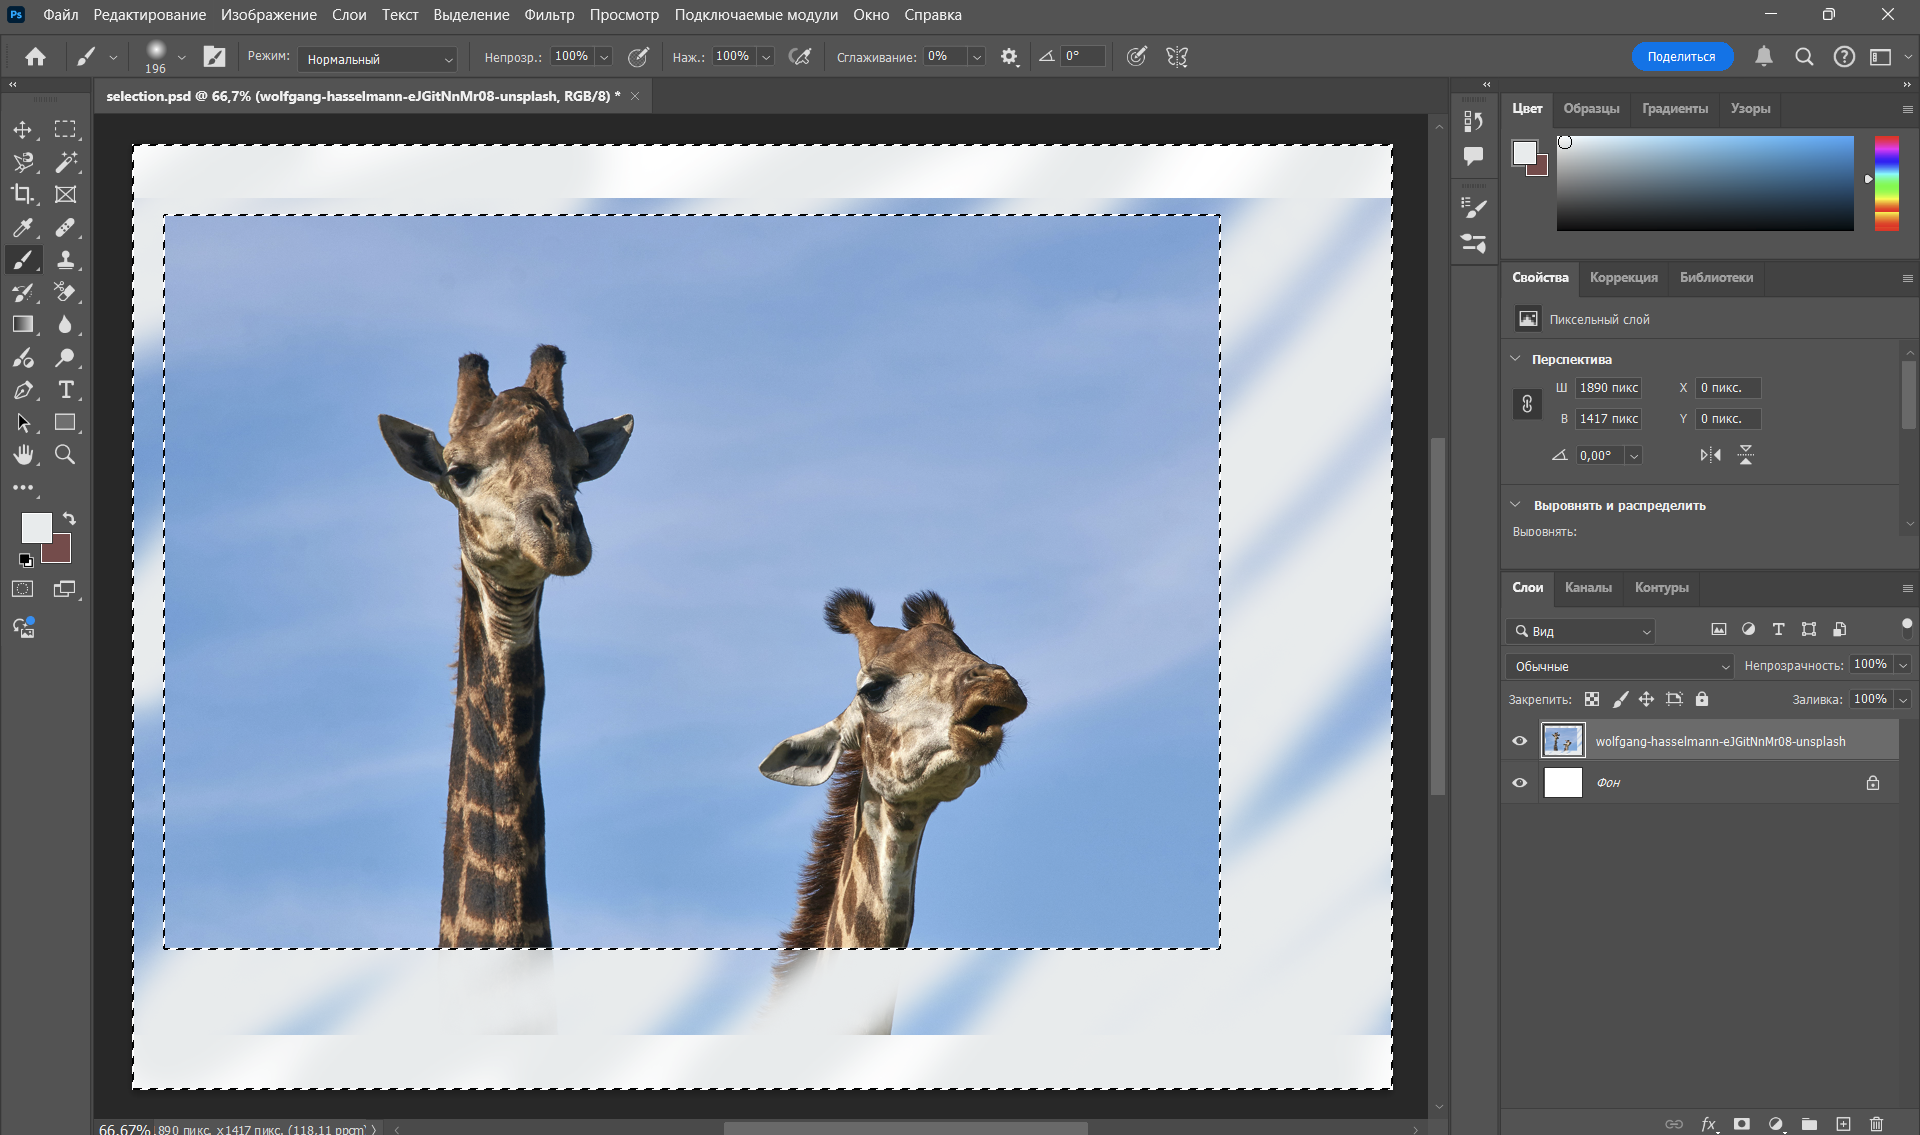Select the Move tool
The image size is (1920, 1135).
point(22,130)
